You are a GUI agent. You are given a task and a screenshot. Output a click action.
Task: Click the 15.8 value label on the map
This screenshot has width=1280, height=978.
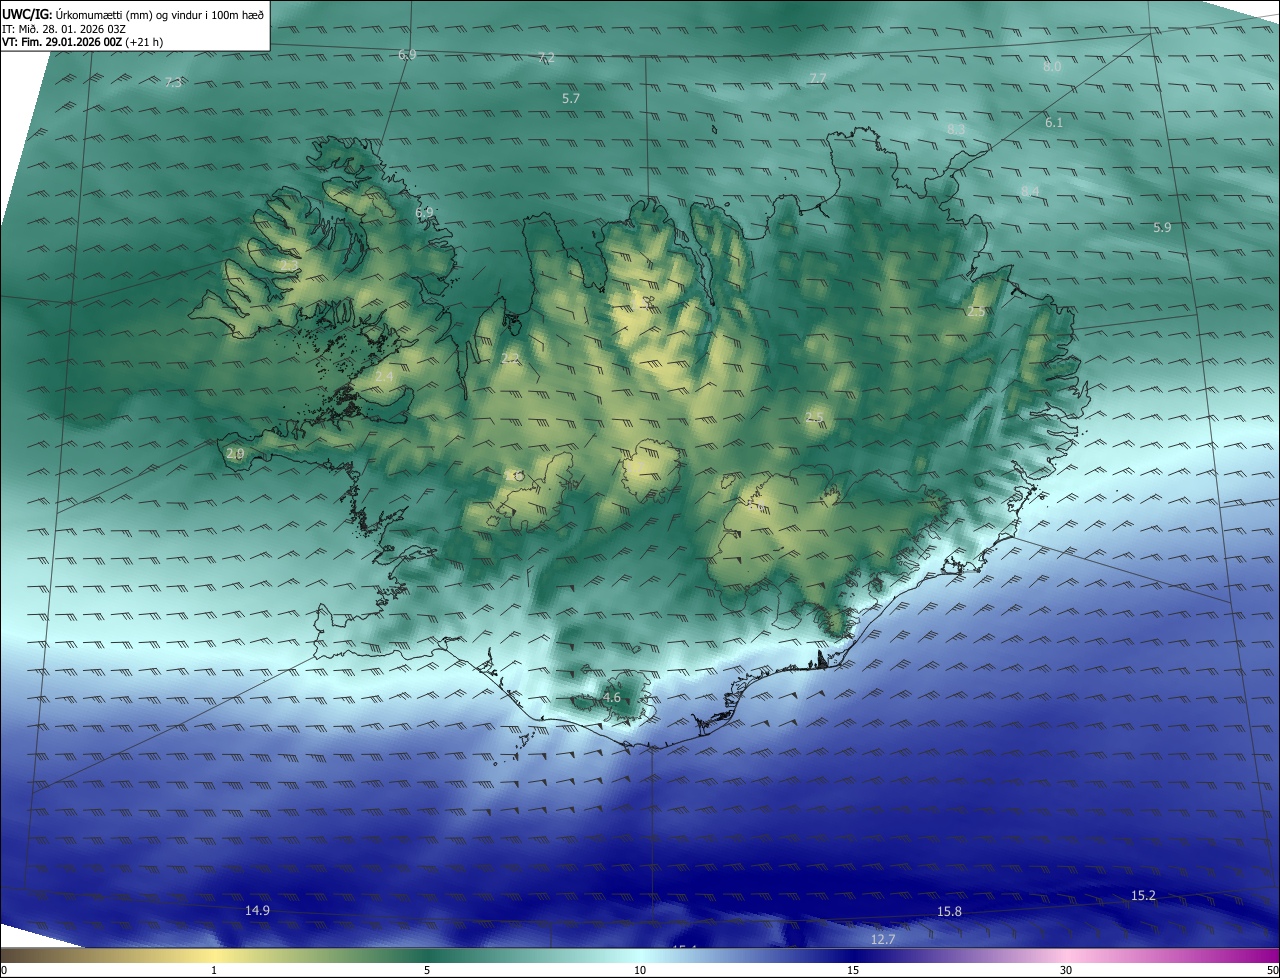click(949, 911)
